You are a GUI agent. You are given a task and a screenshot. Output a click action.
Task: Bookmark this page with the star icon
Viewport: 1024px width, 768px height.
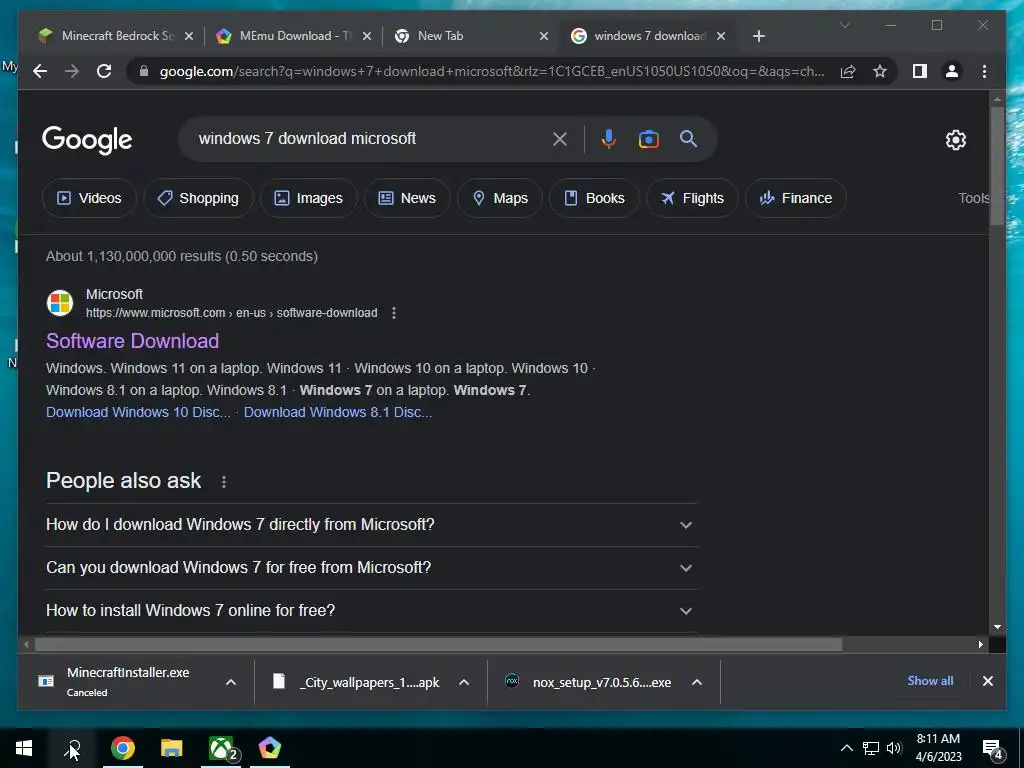(880, 71)
